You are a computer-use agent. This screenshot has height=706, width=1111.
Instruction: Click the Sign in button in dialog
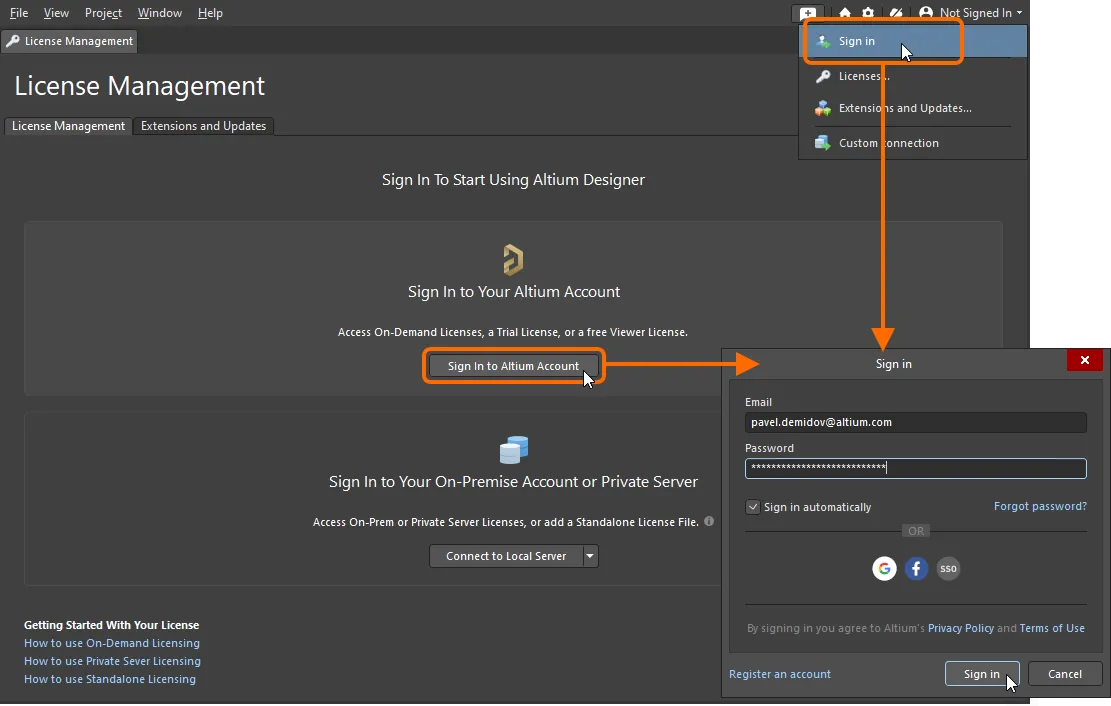982,674
